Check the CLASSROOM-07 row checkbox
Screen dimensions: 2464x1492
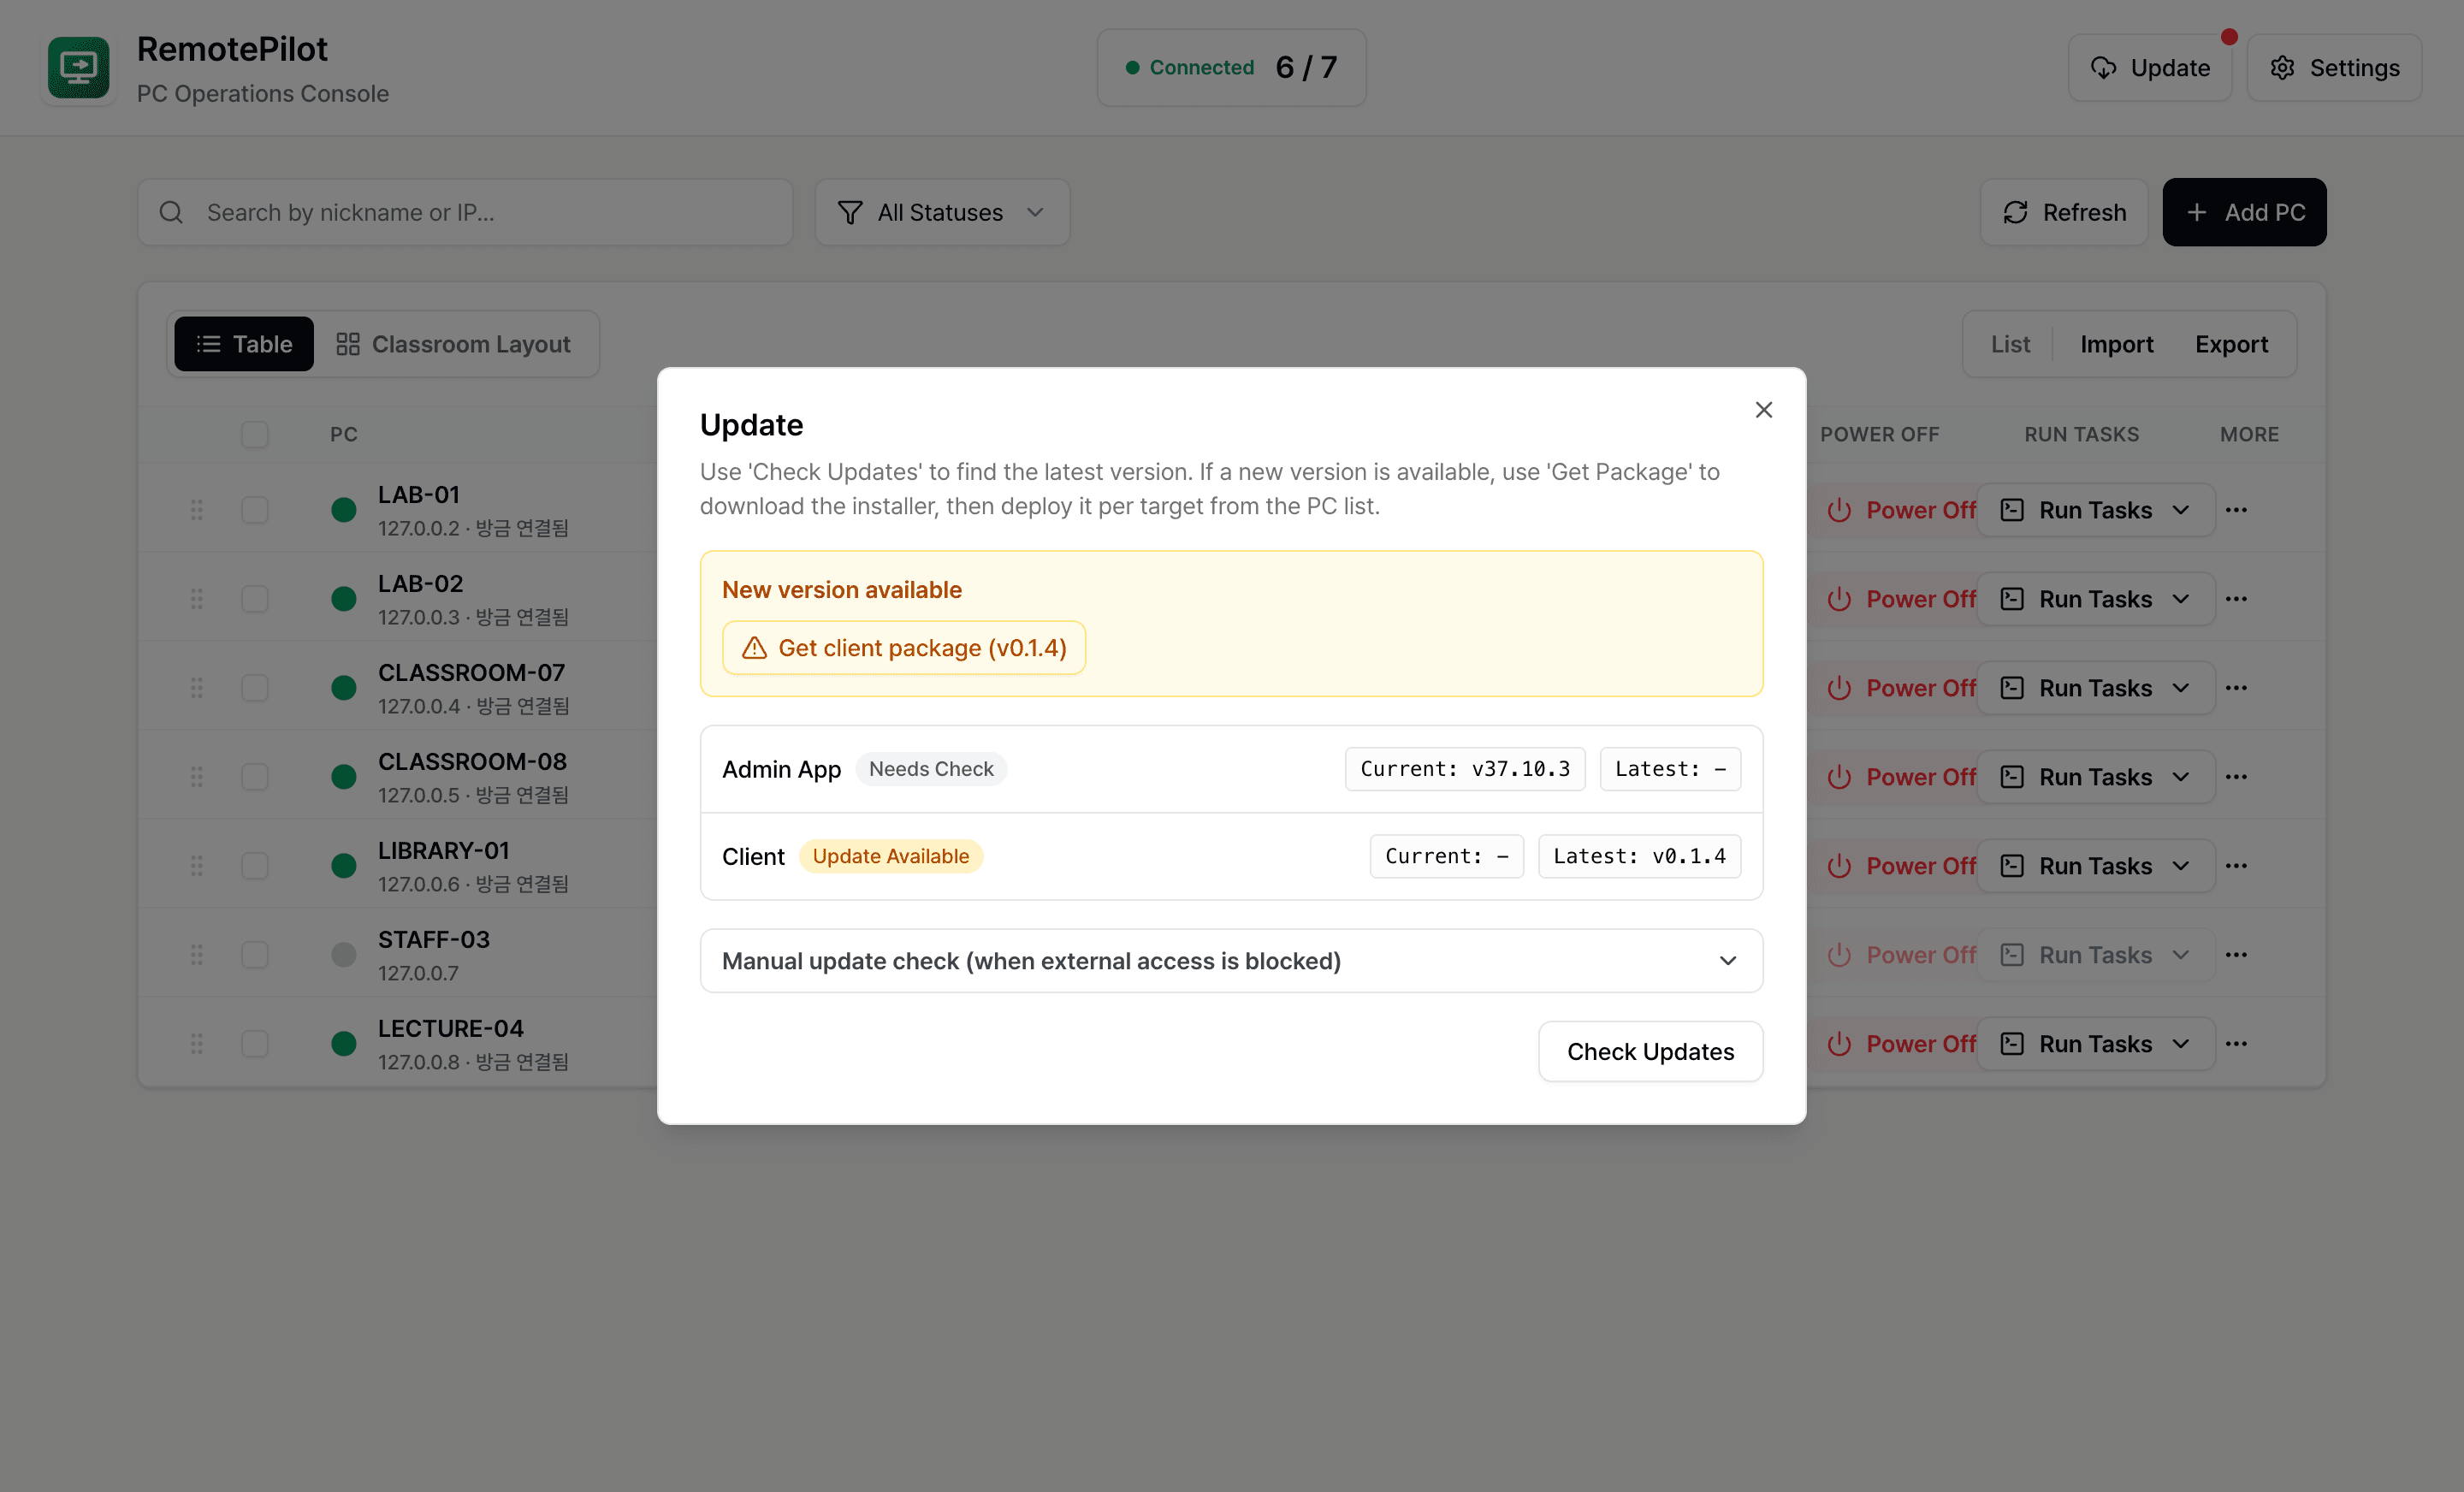[x=255, y=688]
